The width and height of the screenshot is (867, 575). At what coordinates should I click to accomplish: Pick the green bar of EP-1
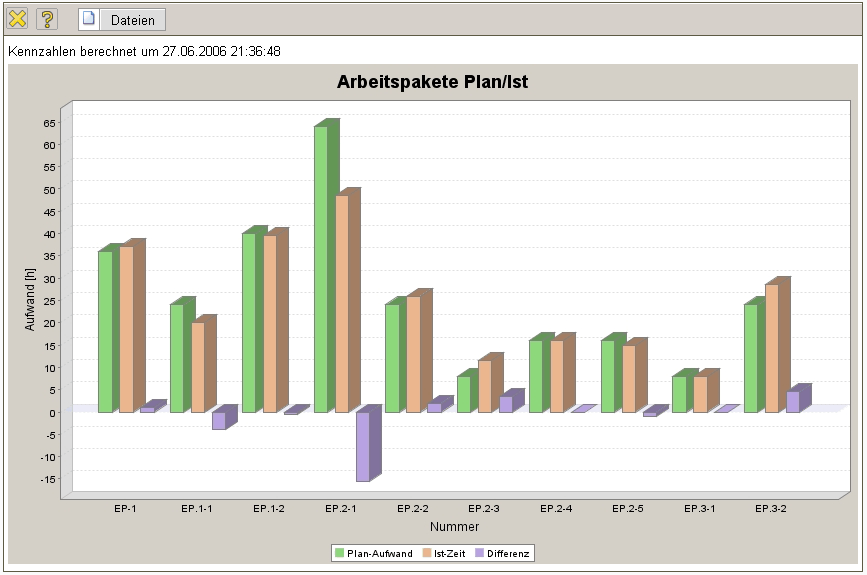(105, 331)
